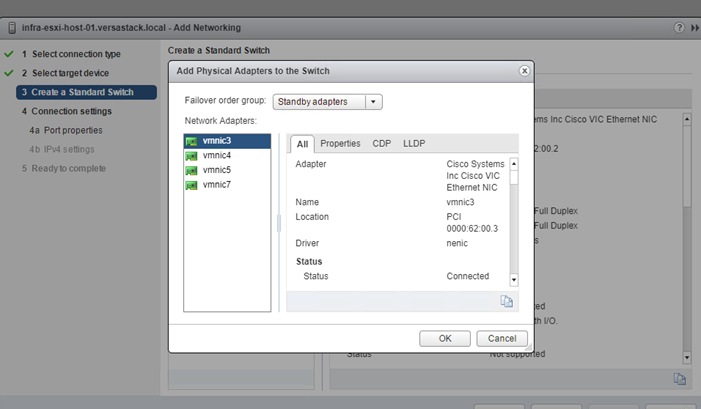Open step 4a Port properties
This screenshot has height=409, width=701.
[x=66, y=131]
